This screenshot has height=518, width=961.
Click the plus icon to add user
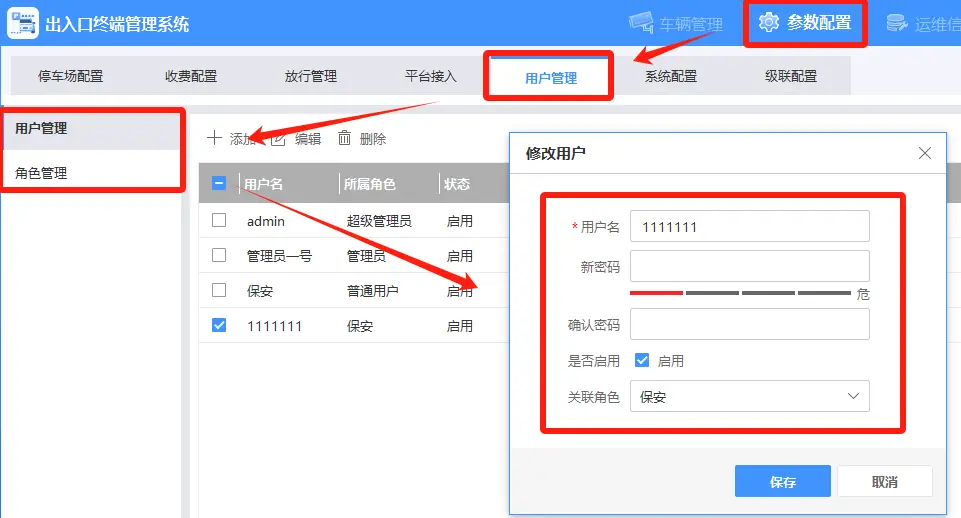[x=214, y=138]
